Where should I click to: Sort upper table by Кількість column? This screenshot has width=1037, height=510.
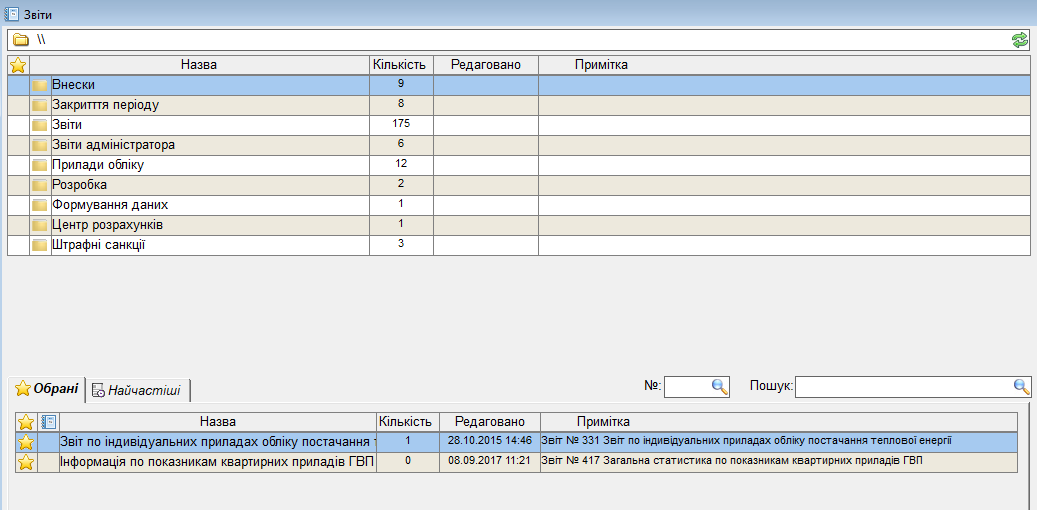(x=400, y=65)
